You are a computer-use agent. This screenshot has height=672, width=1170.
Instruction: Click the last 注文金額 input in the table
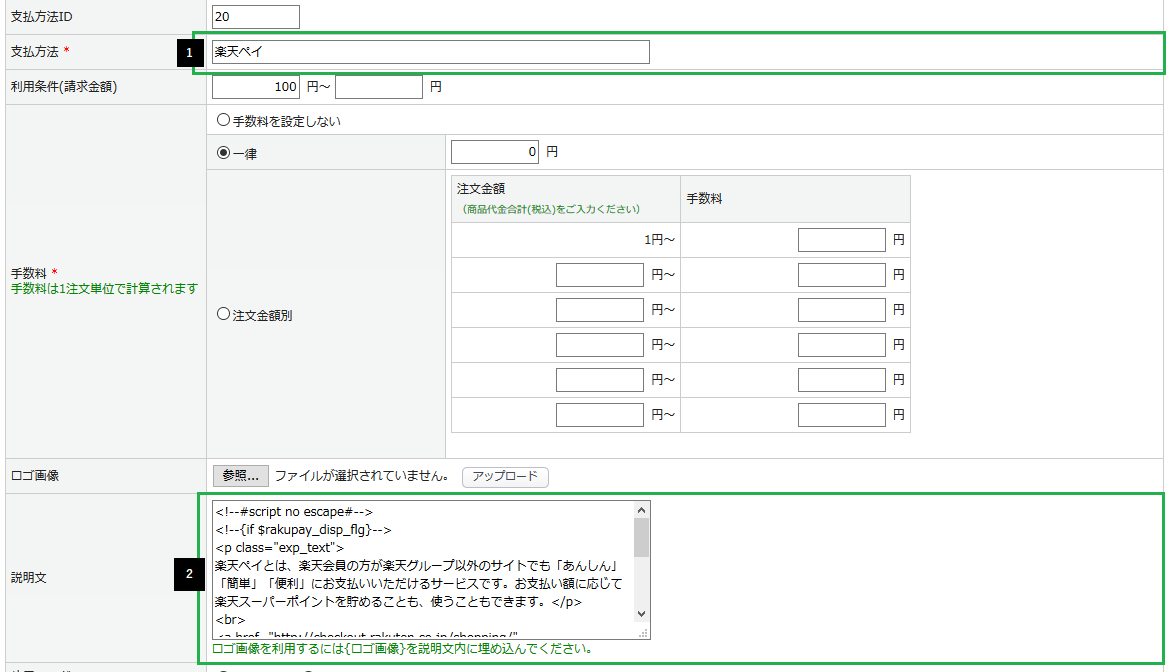pyautogui.click(x=599, y=414)
